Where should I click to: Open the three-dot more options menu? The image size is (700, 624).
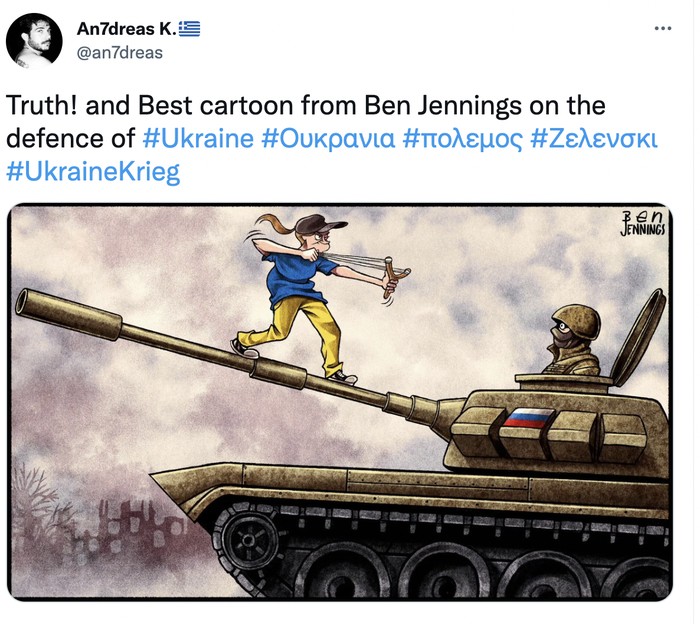pos(662,29)
